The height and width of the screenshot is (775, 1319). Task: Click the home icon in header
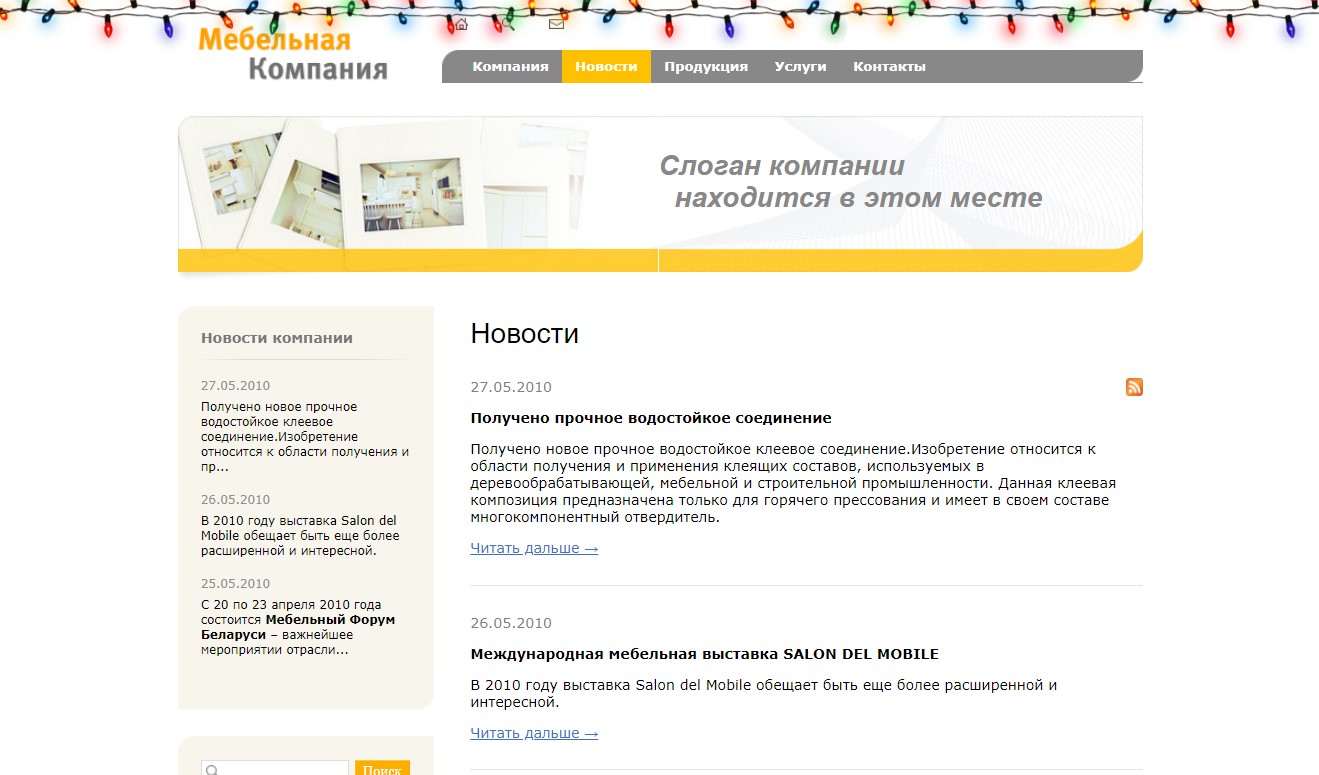point(461,25)
